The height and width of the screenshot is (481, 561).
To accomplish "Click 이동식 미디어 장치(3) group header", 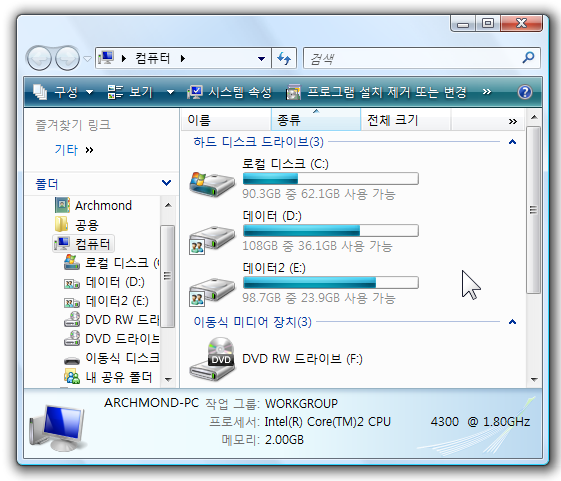I will pos(253,322).
